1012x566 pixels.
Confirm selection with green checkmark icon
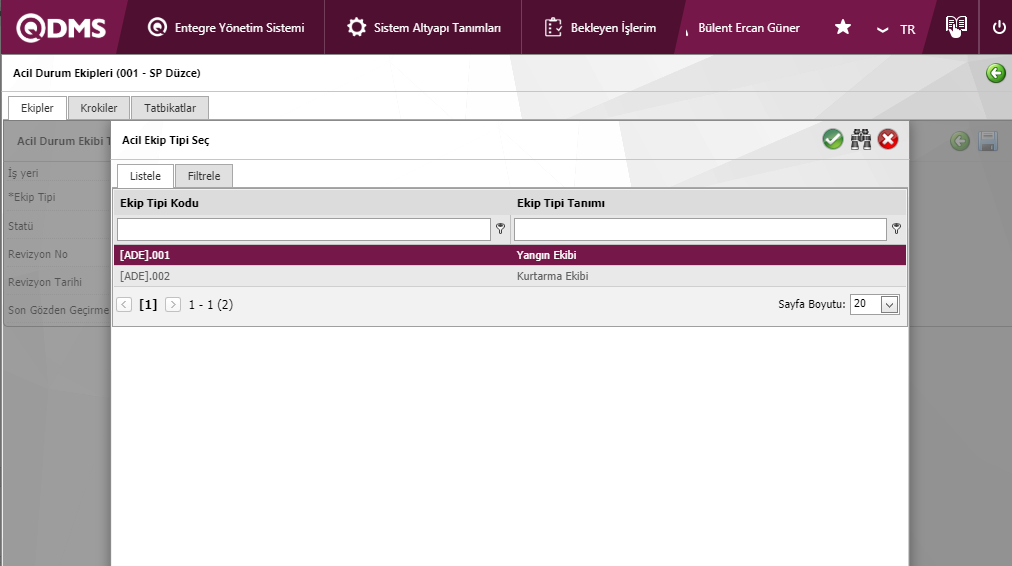(x=833, y=139)
